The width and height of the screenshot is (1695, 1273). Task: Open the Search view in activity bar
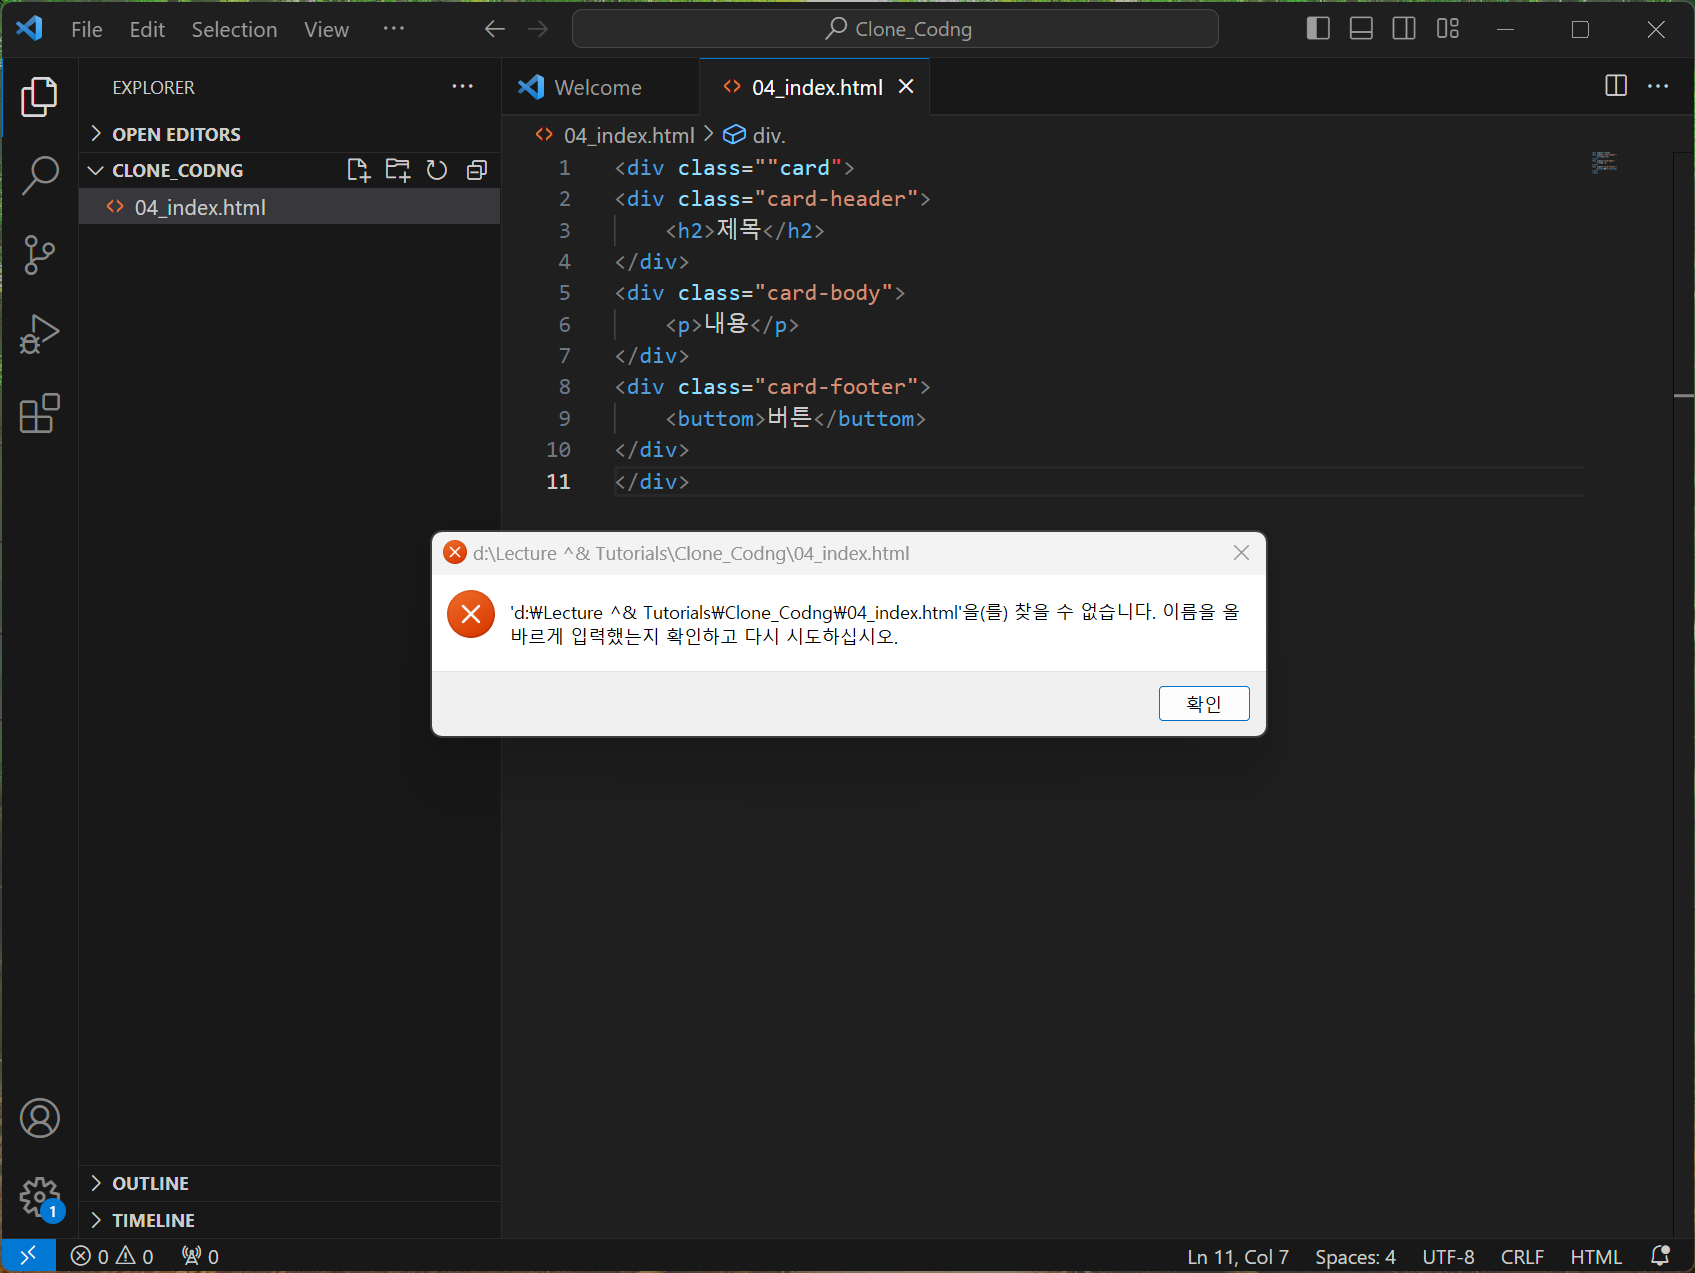[39, 175]
